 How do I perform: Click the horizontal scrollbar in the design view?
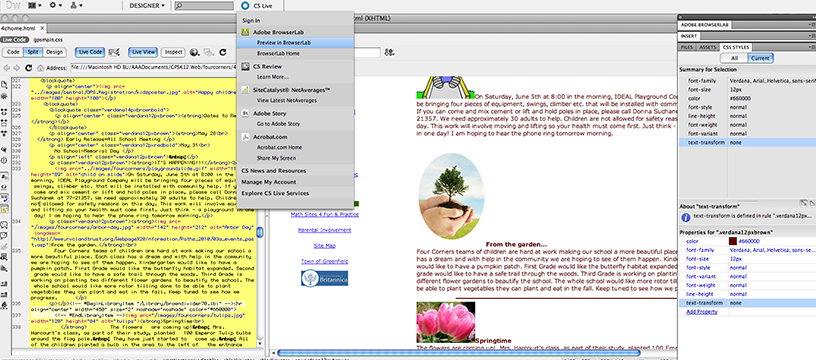coord(458,353)
